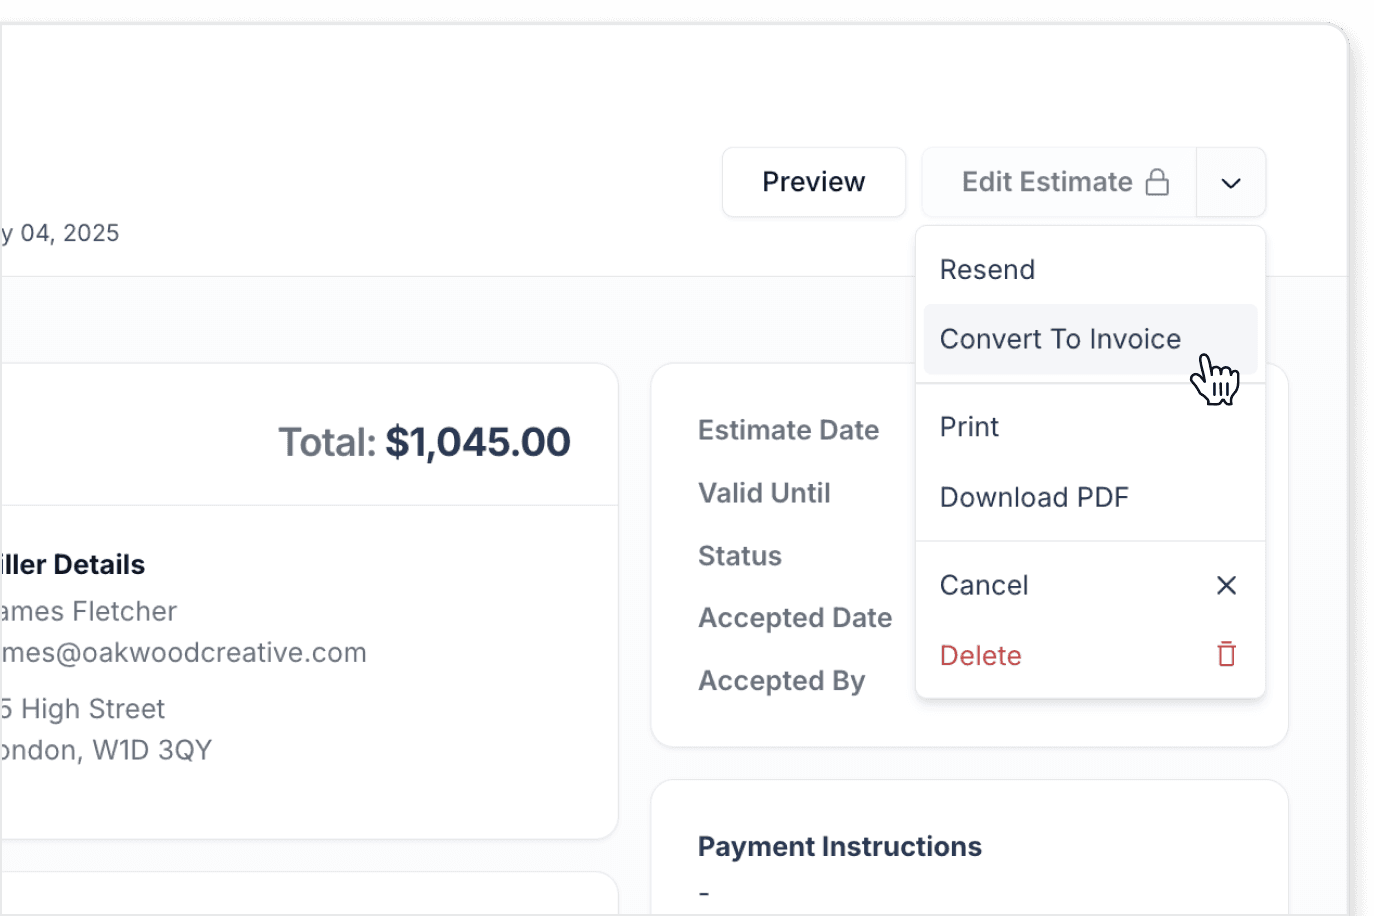Screen dimensions: 1374x916
Task: Click the Valid Until field label
Action: [764, 493]
